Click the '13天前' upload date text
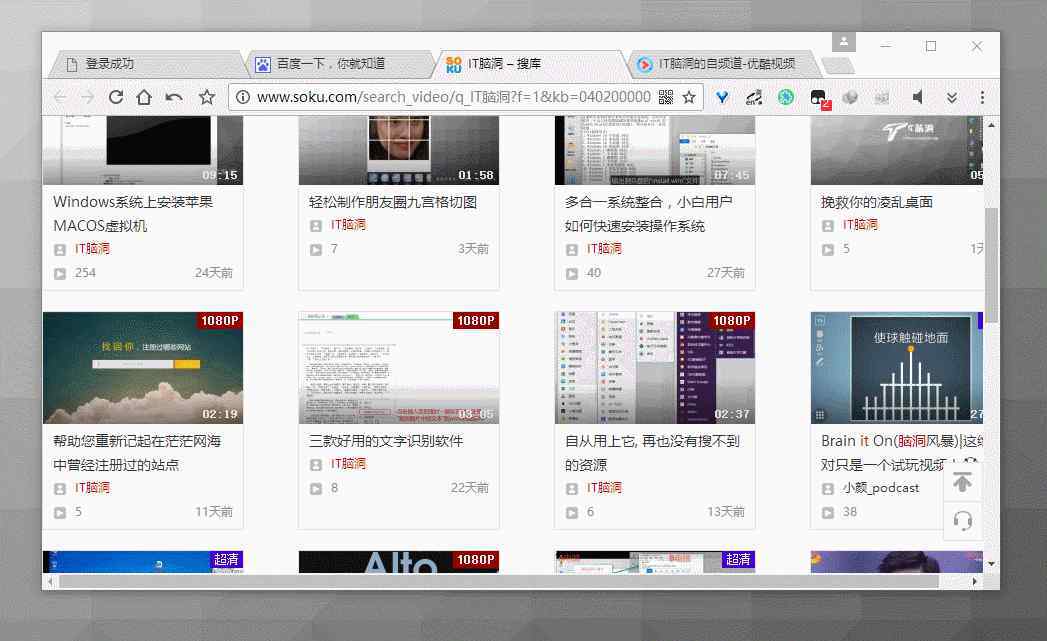Screen dimensions: 1047x641 [726, 512]
